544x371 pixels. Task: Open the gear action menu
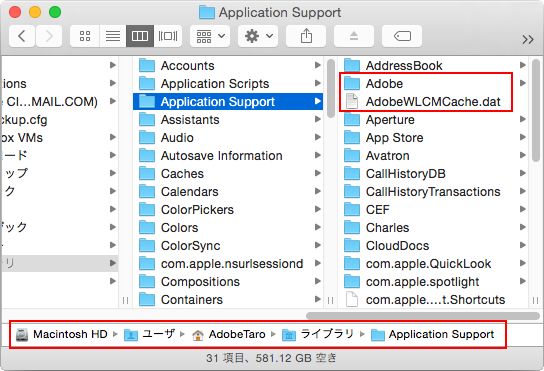(258, 36)
